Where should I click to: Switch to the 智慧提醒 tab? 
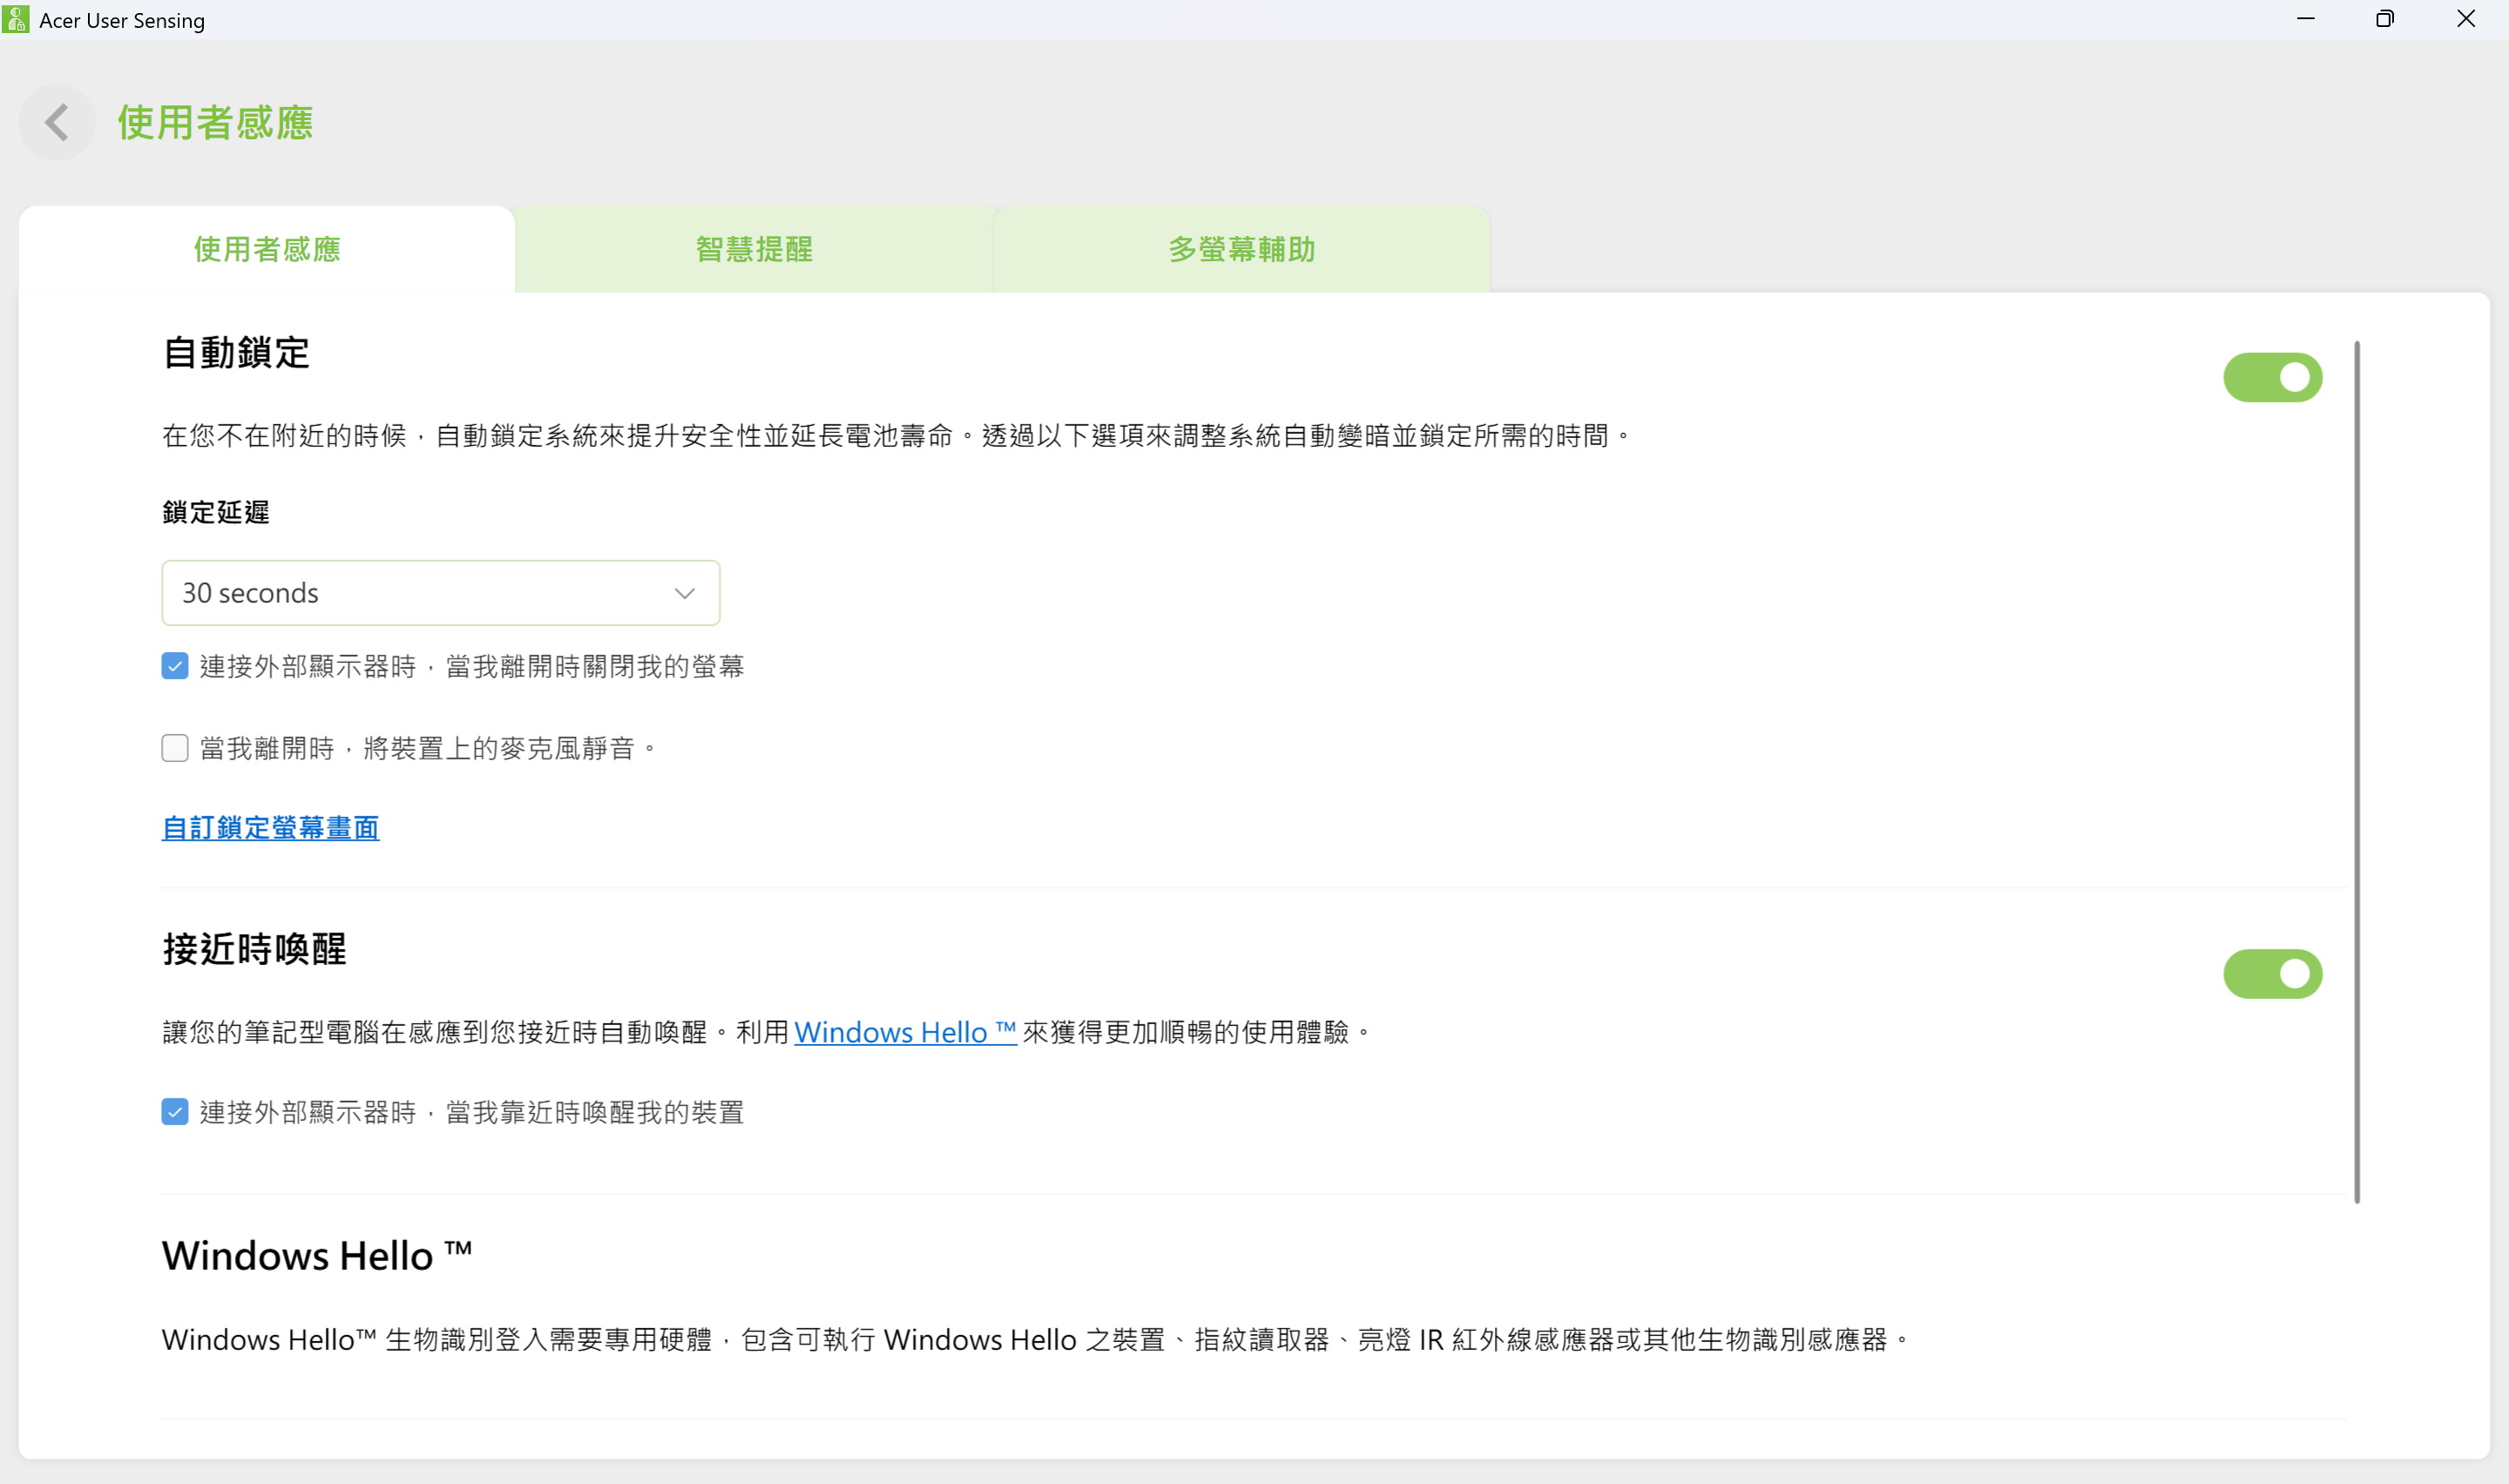pyautogui.click(x=754, y=250)
